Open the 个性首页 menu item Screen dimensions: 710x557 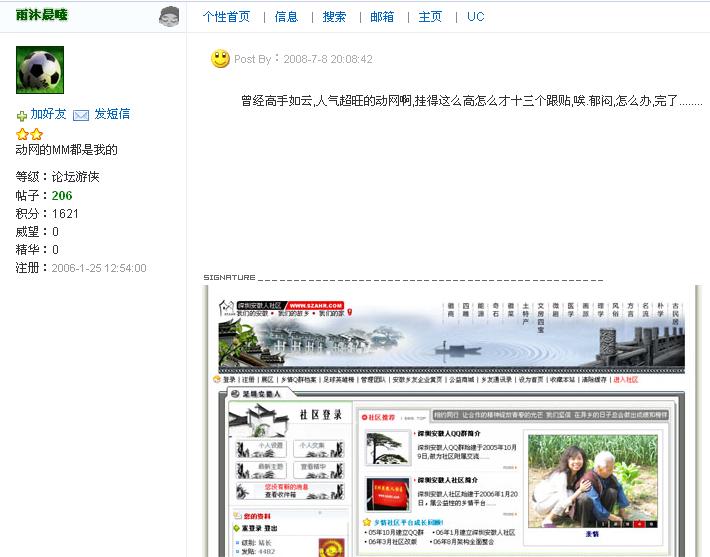pyautogui.click(x=226, y=17)
